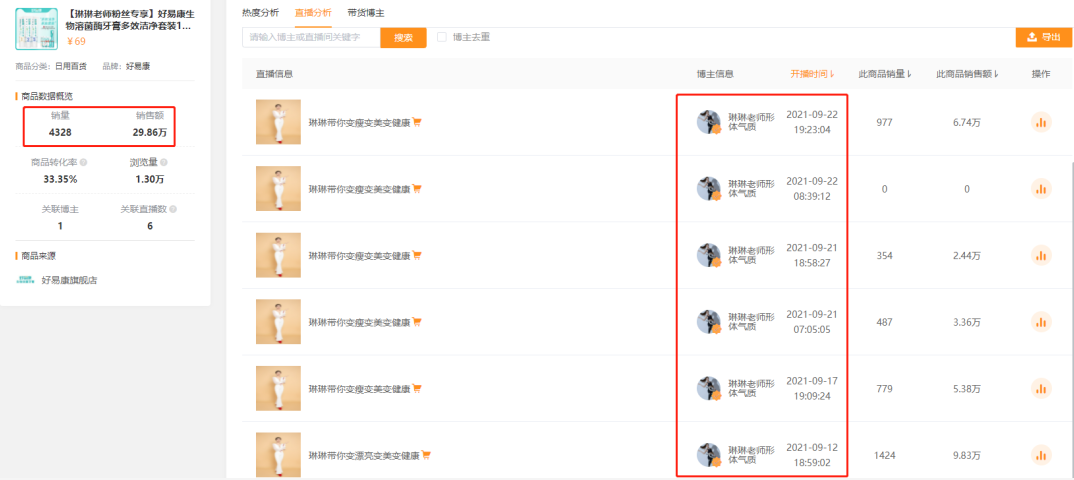Screen dimensions: 1074x480
Task: Open chart icon for 1424 sales row
Action: [1040, 455]
